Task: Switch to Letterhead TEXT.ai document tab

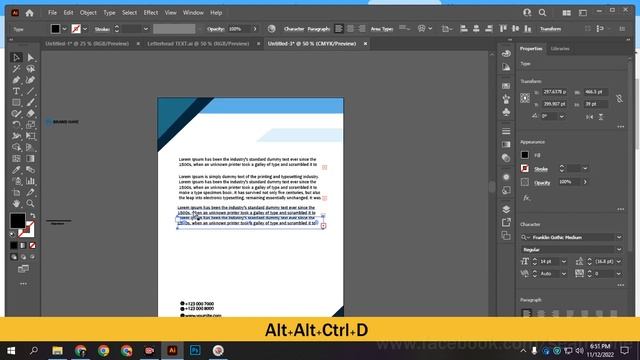Action: click(198, 44)
